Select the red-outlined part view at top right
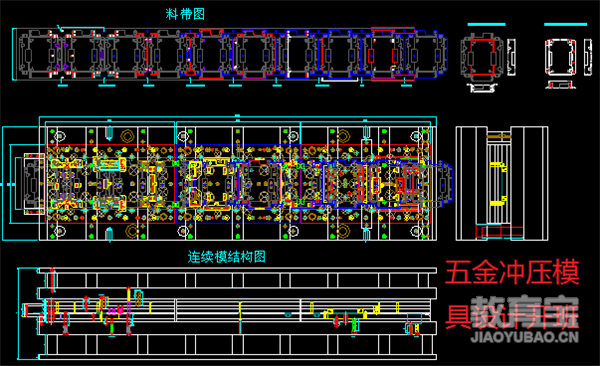 point(482,57)
